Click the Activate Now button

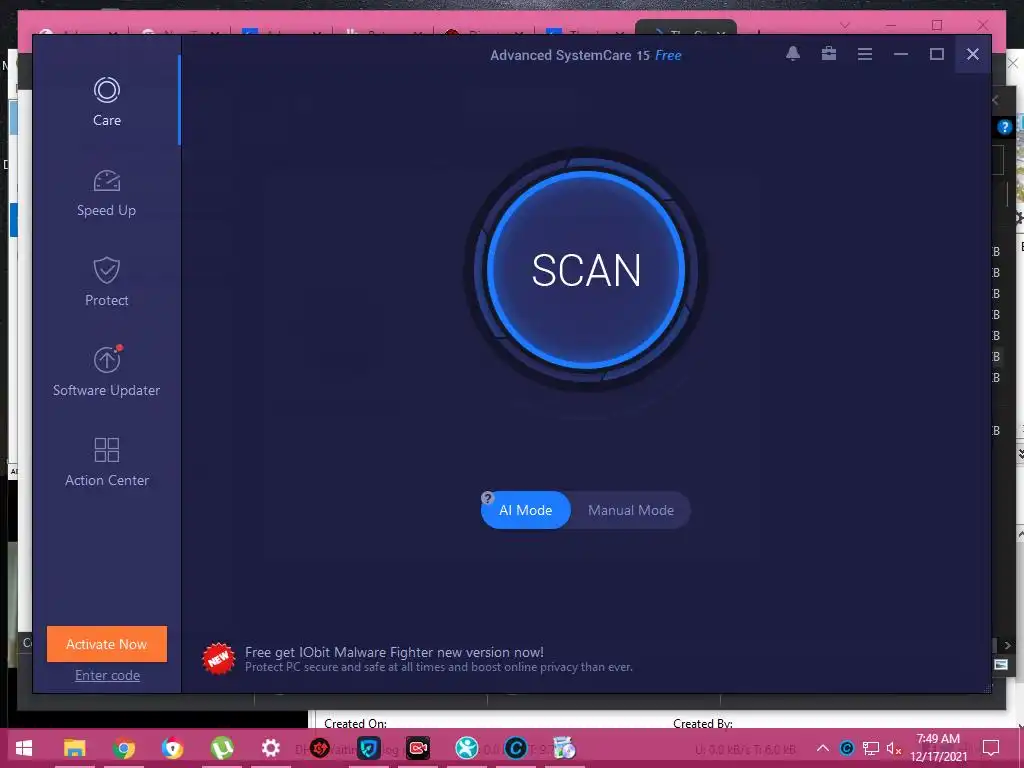[106, 644]
